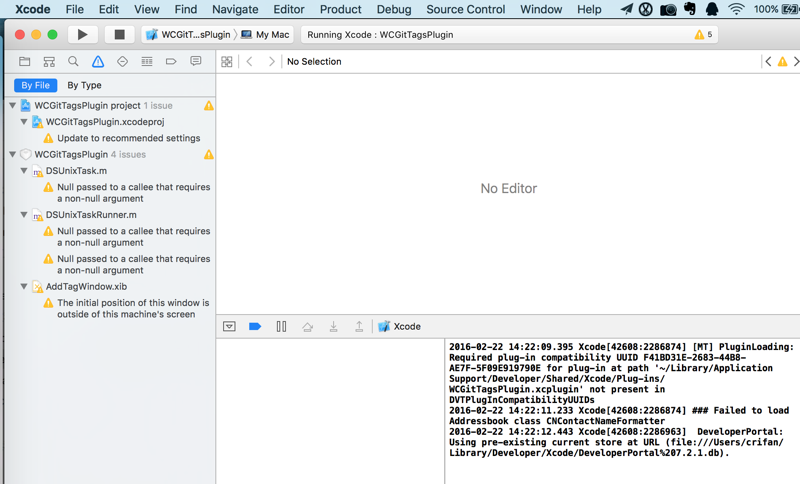
Task: Switch issue list to By File
Action: coord(36,85)
